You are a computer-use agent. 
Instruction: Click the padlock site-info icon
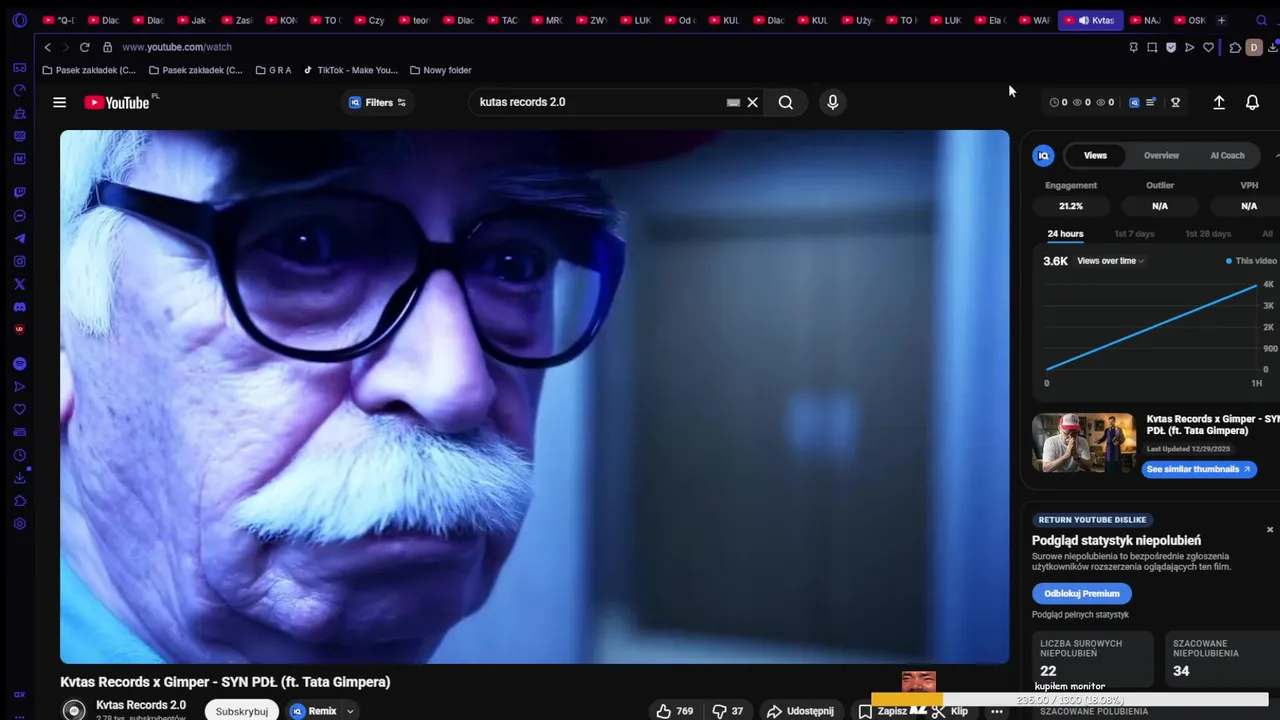[x=107, y=47]
